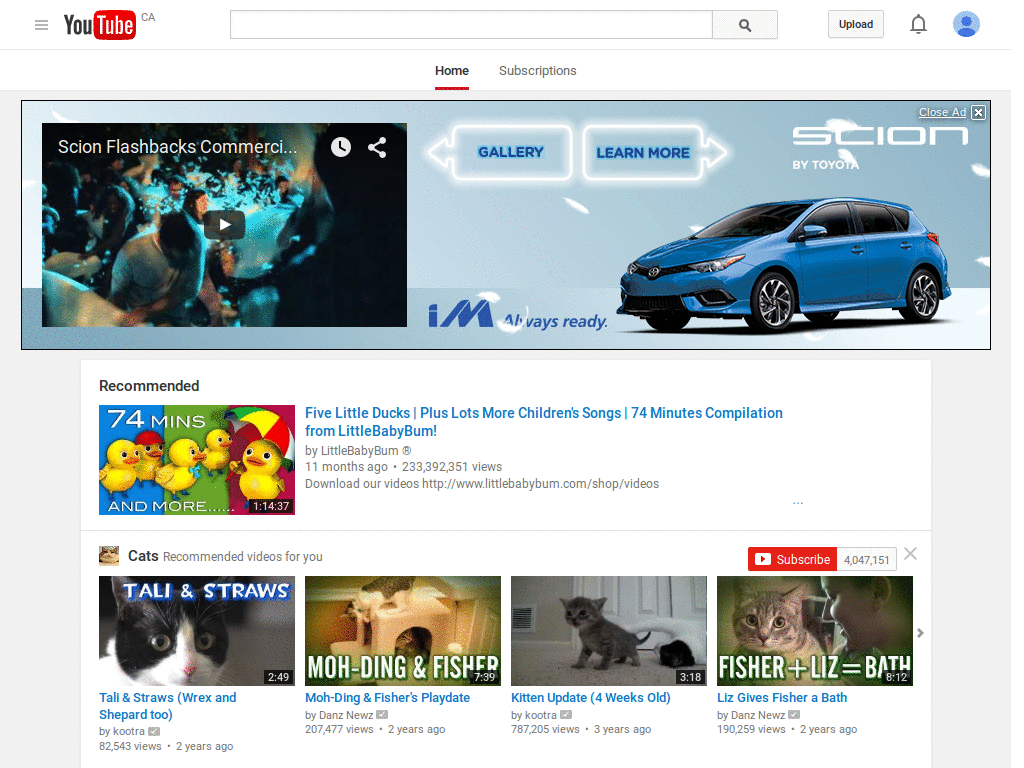Click the Cats channel icon

[109, 556]
